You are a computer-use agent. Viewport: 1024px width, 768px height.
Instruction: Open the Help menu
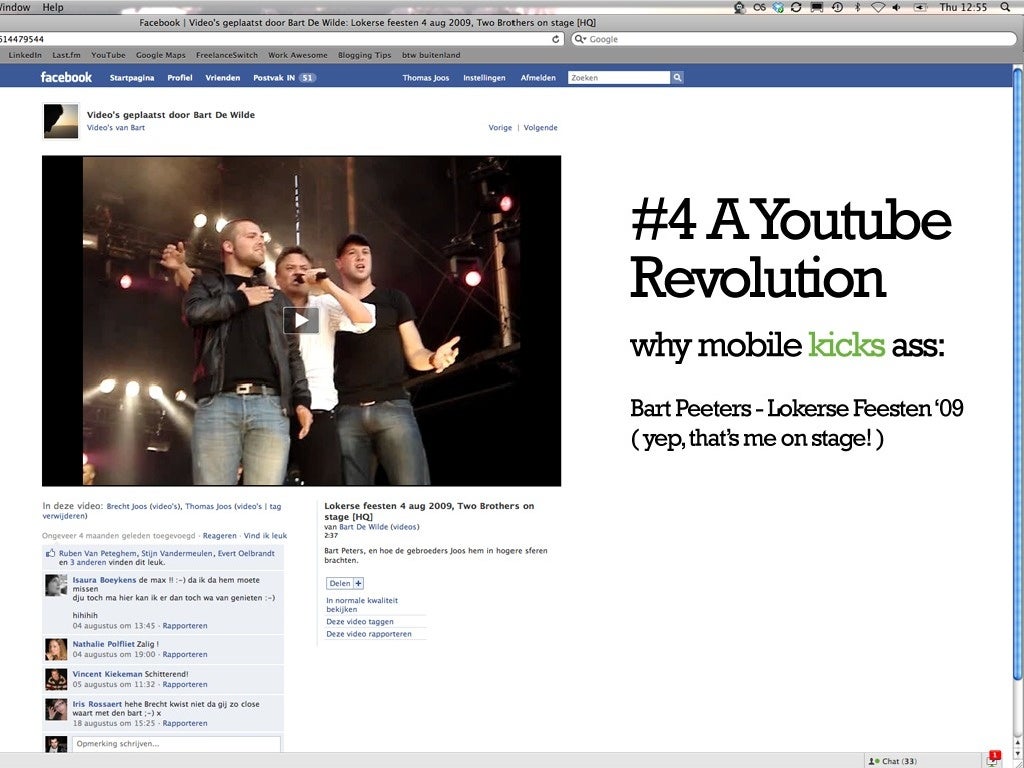53,7
